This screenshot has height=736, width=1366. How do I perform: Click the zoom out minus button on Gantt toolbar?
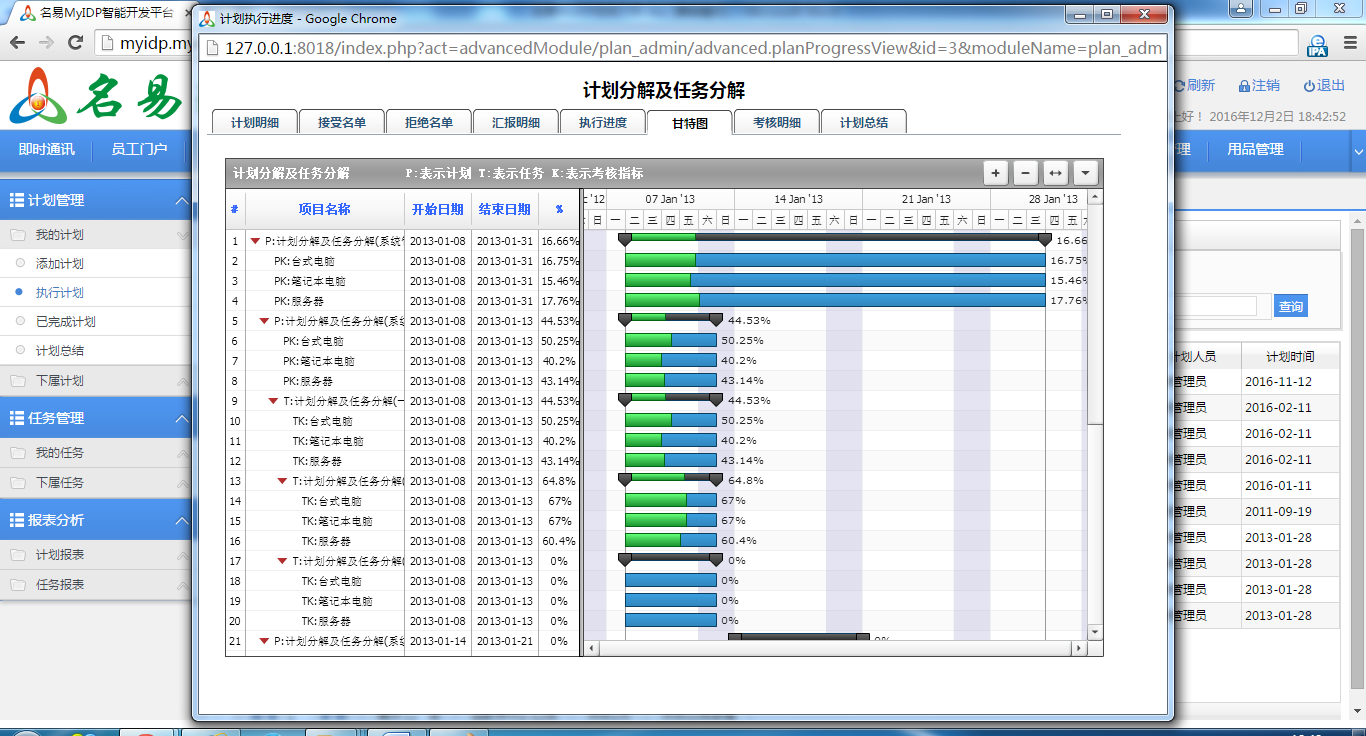pos(1025,173)
